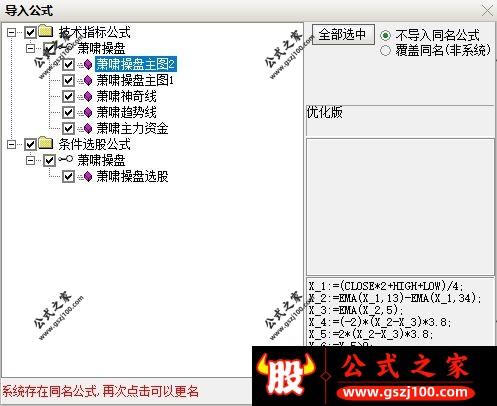Select the 萧啸趋势线 tree item
This screenshot has width=497, height=406.
click(126, 112)
